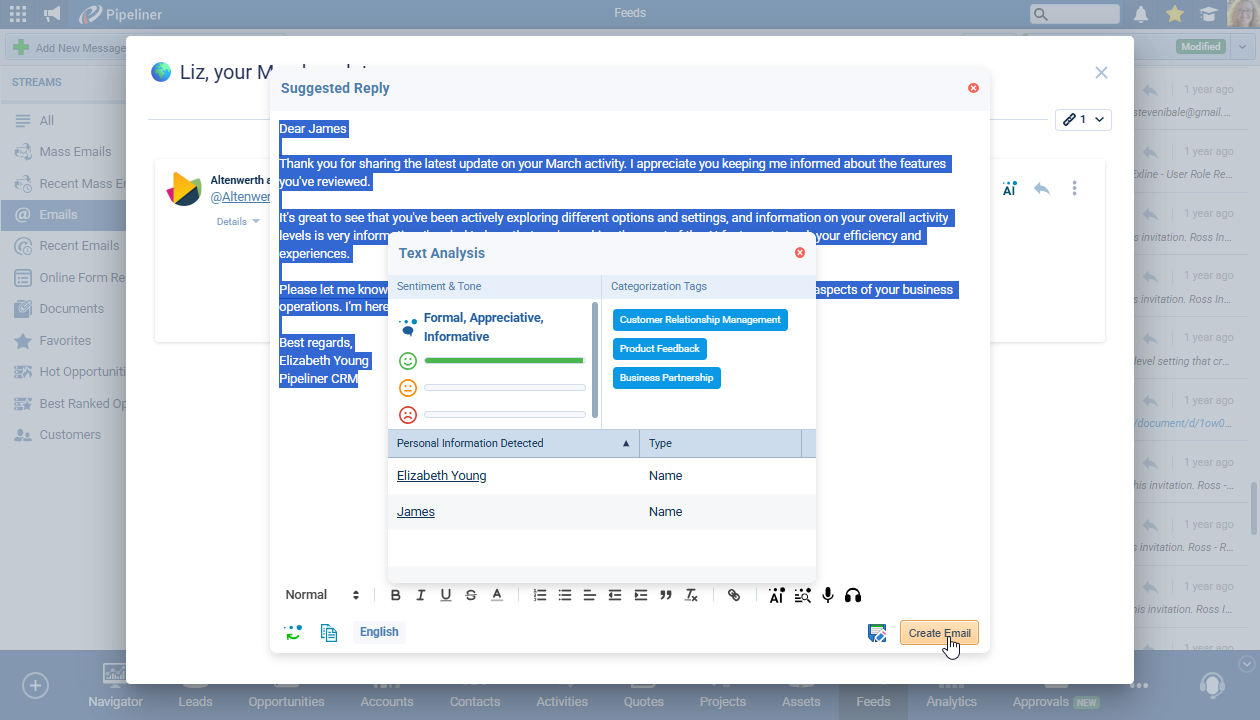
Task: Sort by Personal Information Detected column
Action: (513, 443)
